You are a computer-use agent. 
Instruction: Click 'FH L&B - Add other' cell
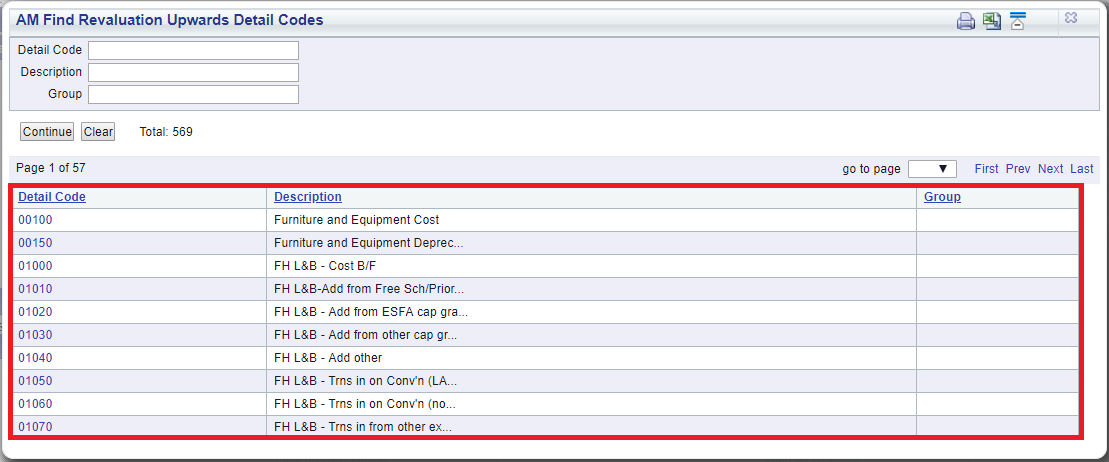click(591, 358)
